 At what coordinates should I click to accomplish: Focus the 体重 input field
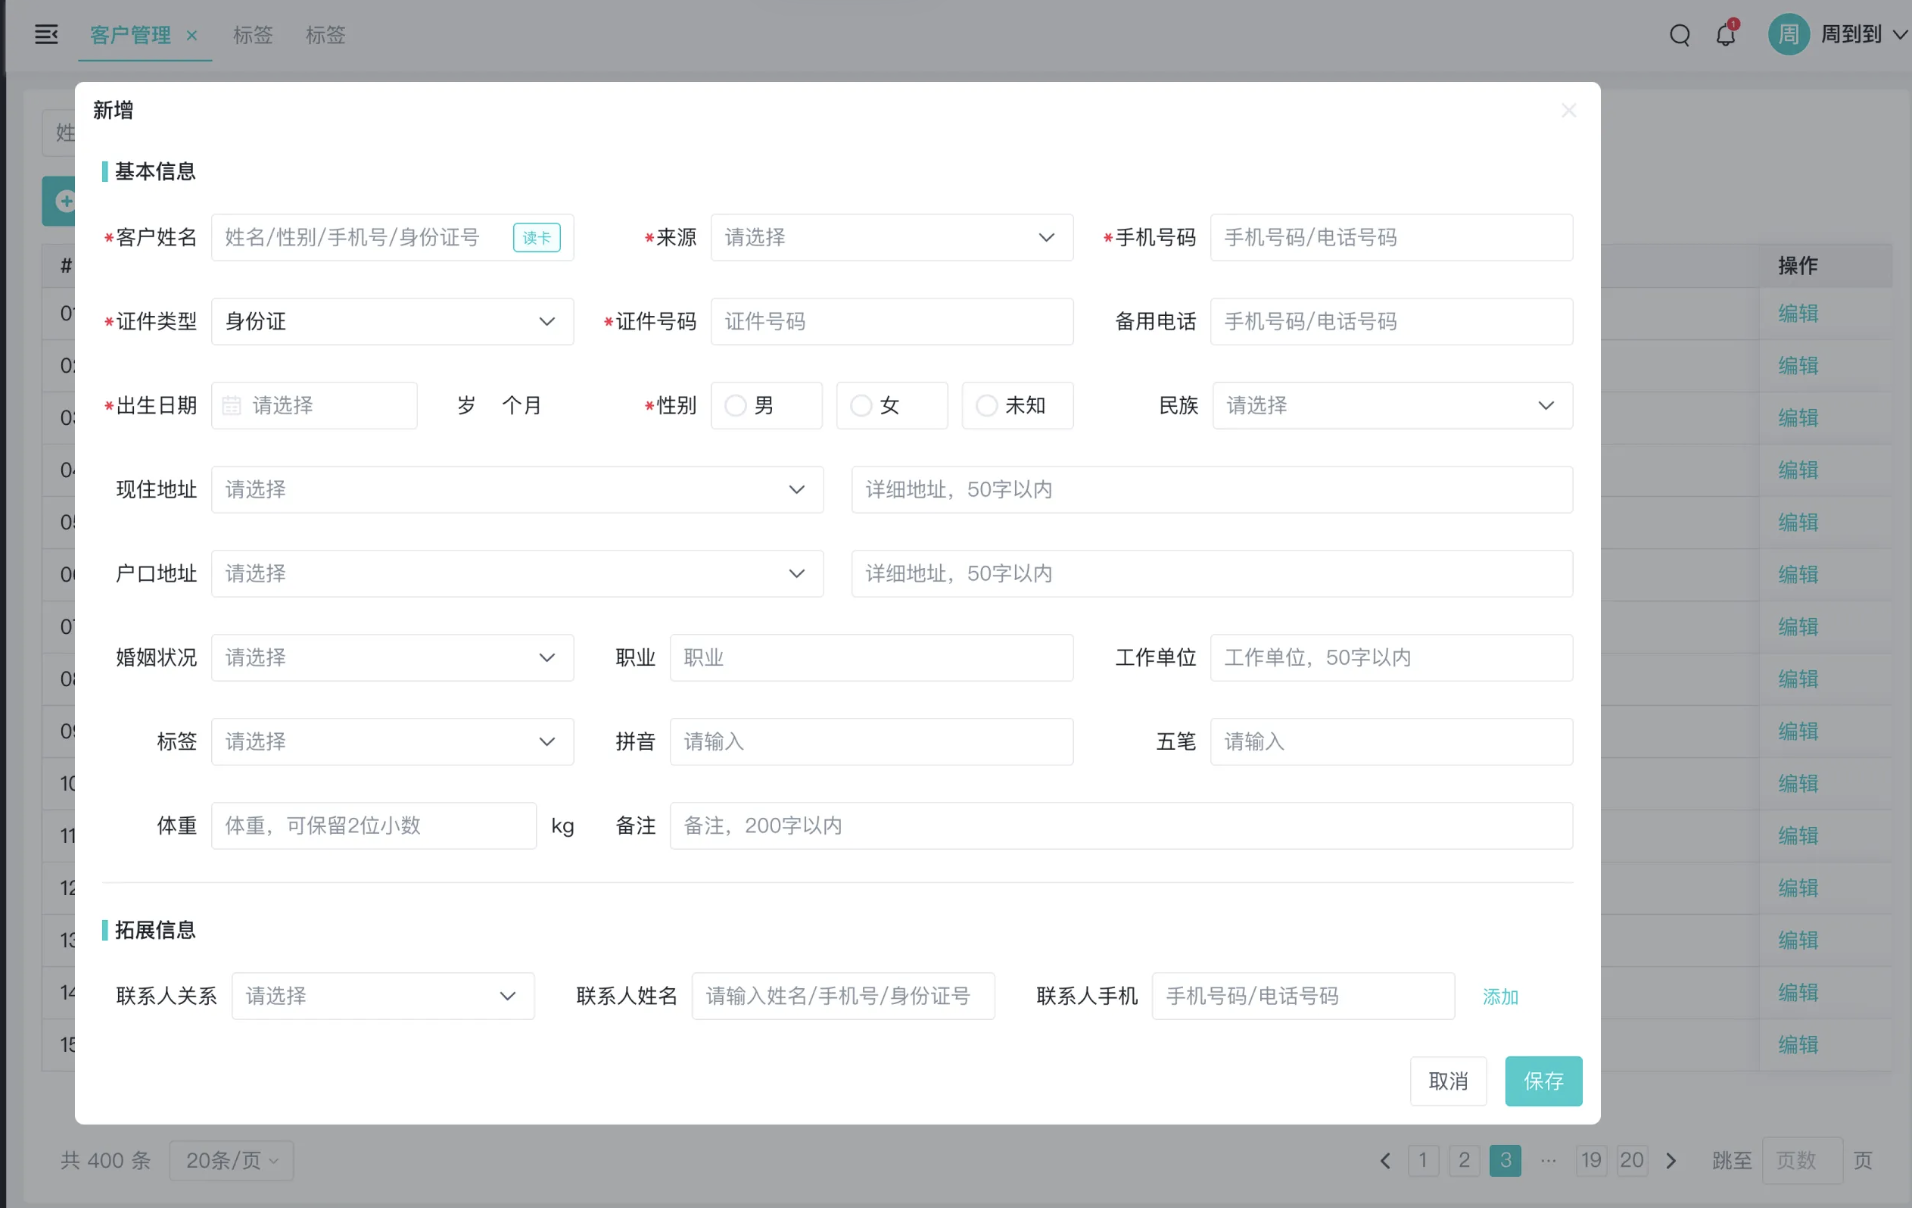pos(374,825)
